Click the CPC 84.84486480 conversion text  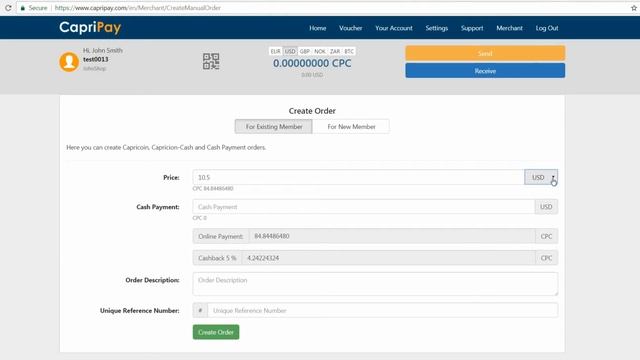(213, 189)
